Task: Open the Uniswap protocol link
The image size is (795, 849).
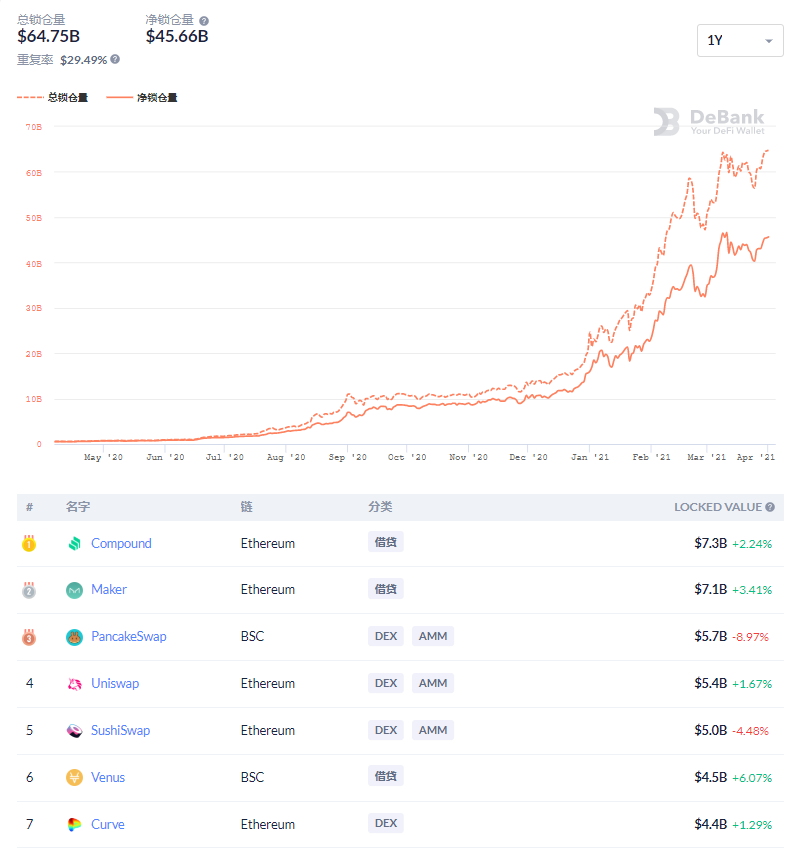Action: (x=115, y=683)
